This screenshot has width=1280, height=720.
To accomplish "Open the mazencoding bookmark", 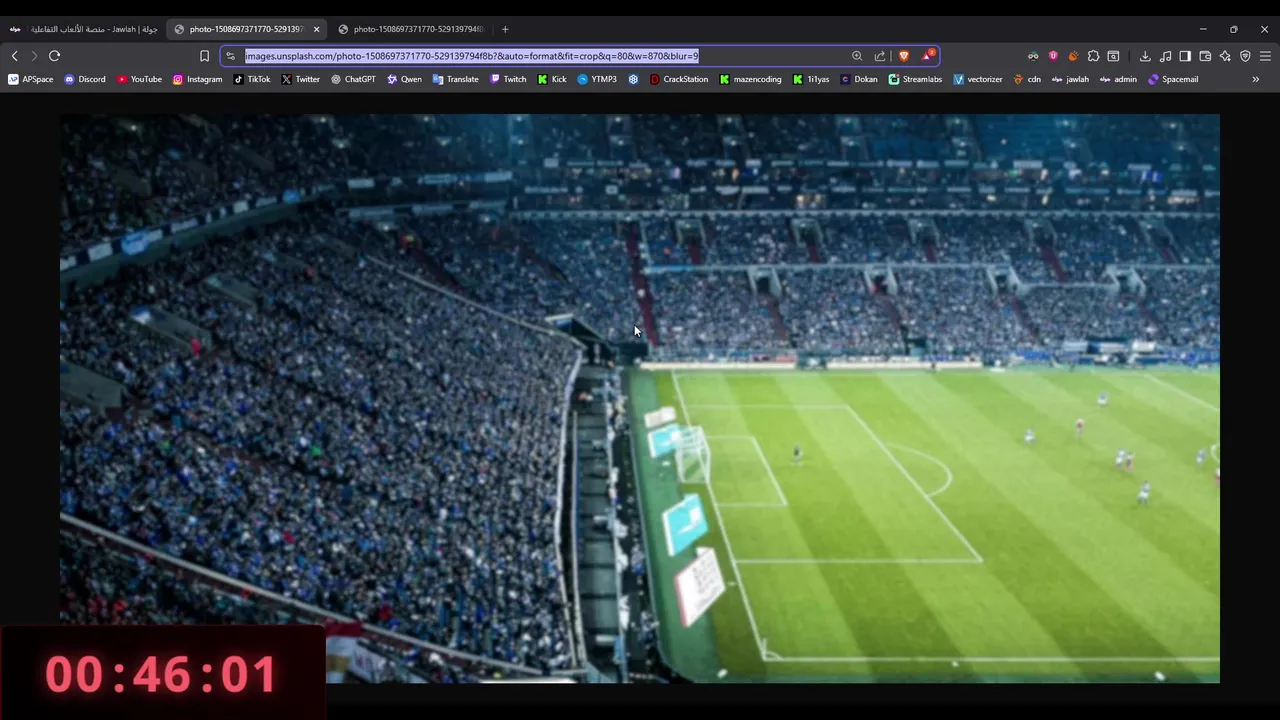I will coord(750,79).
